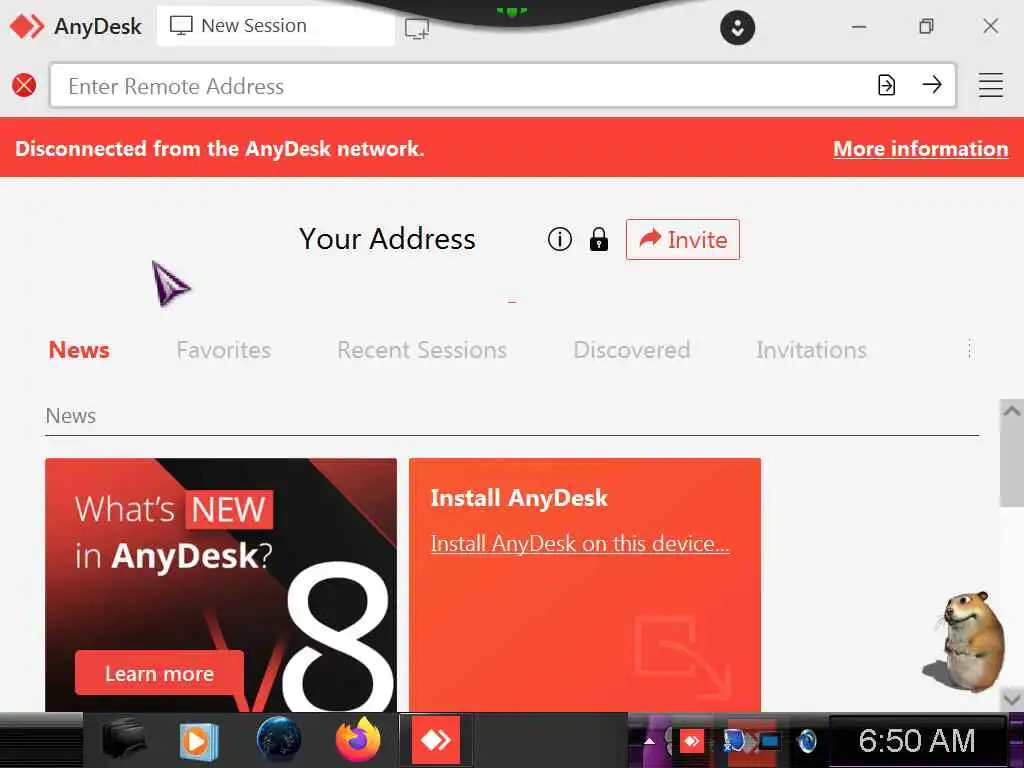Screen dimensions: 1024x768
Task: Open the Recent Sessions tab
Action: pyautogui.click(x=422, y=350)
